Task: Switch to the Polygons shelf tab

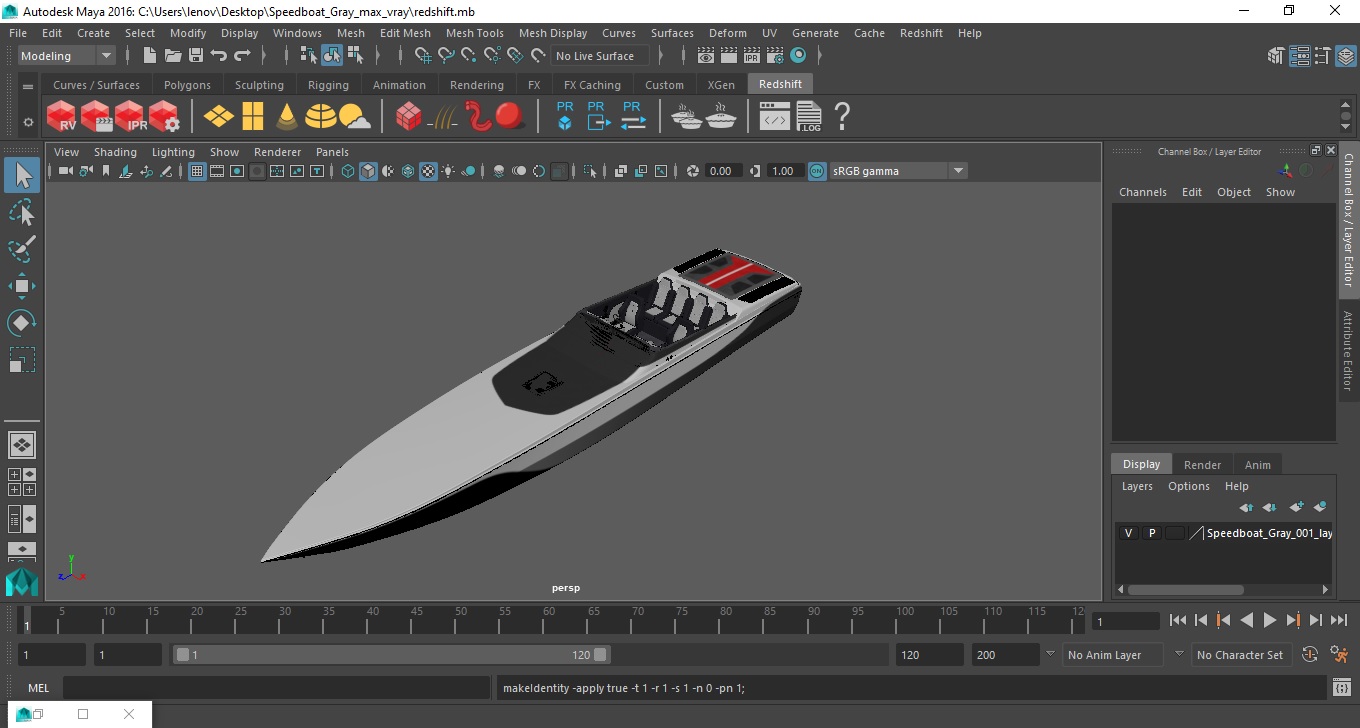Action: pos(187,85)
